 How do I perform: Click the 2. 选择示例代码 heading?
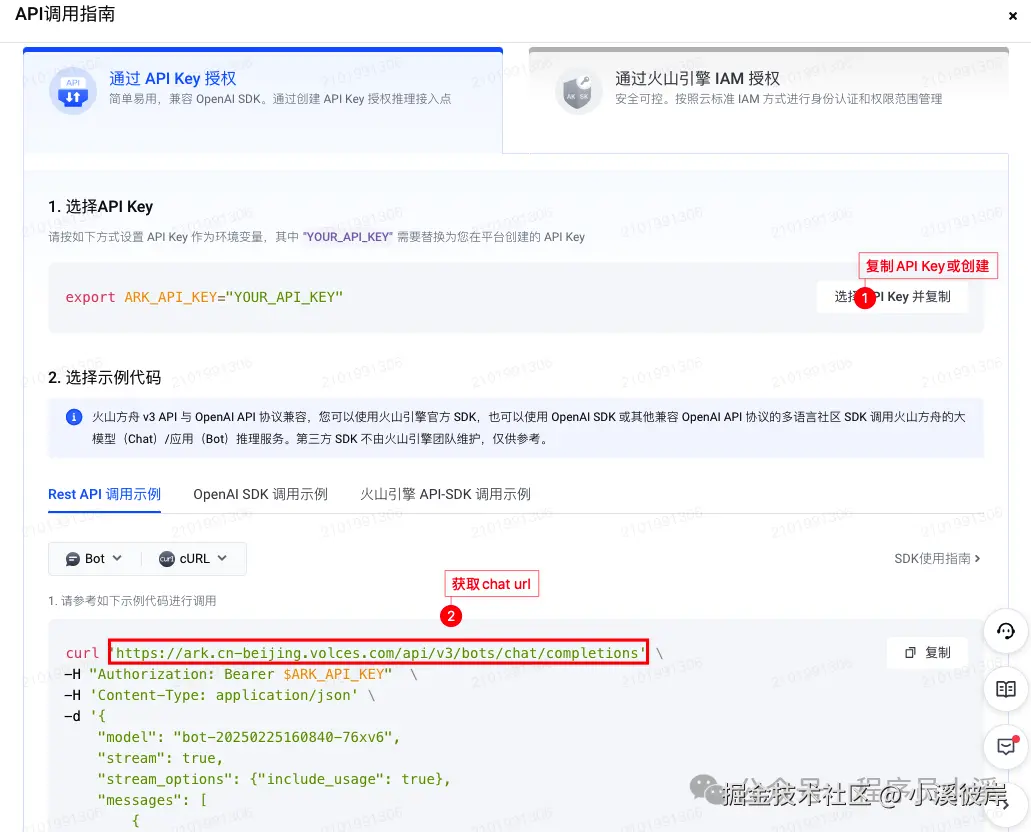pyautogui.click(x=105, y=378)
